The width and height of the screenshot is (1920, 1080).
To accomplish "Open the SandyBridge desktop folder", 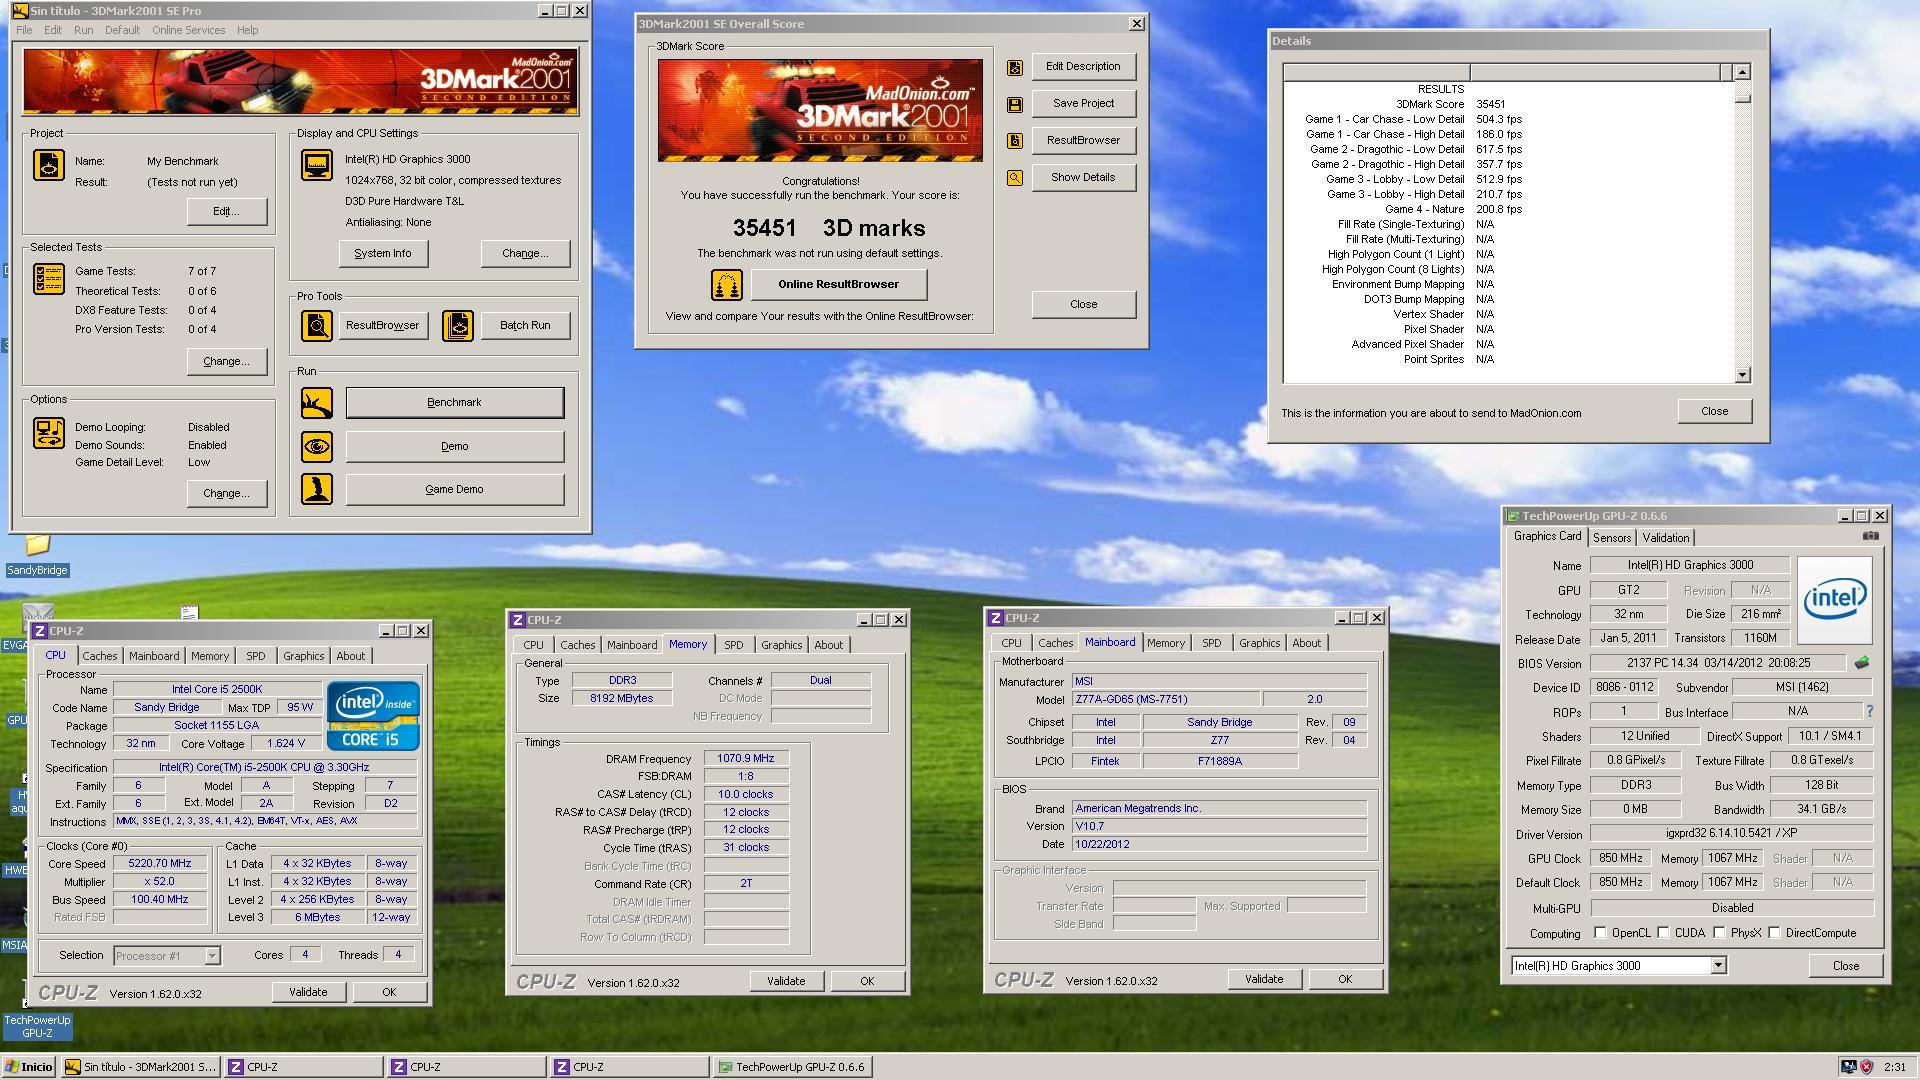I will [37, 554].
